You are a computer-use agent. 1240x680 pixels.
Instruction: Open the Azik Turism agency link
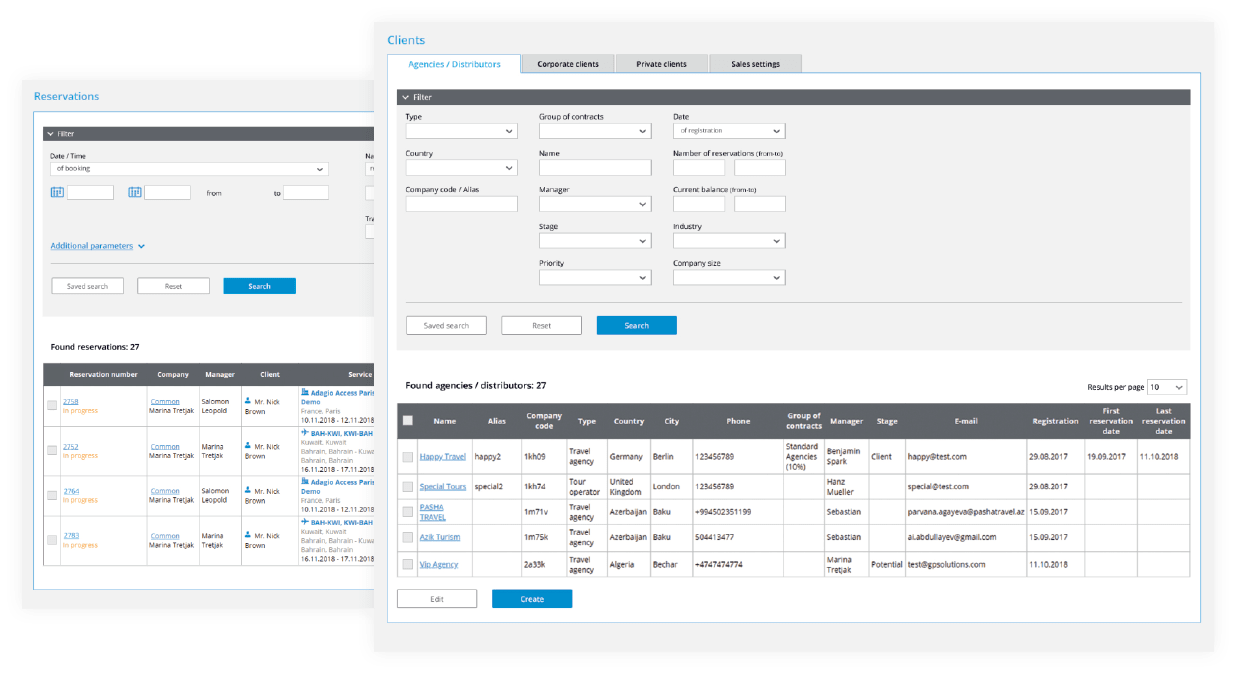(440, 537)
